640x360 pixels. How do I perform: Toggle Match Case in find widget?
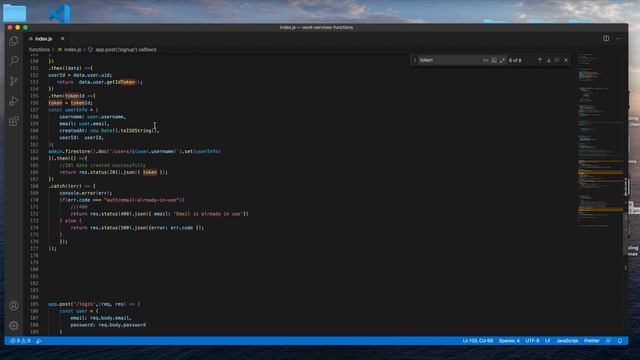coord(485,60)
